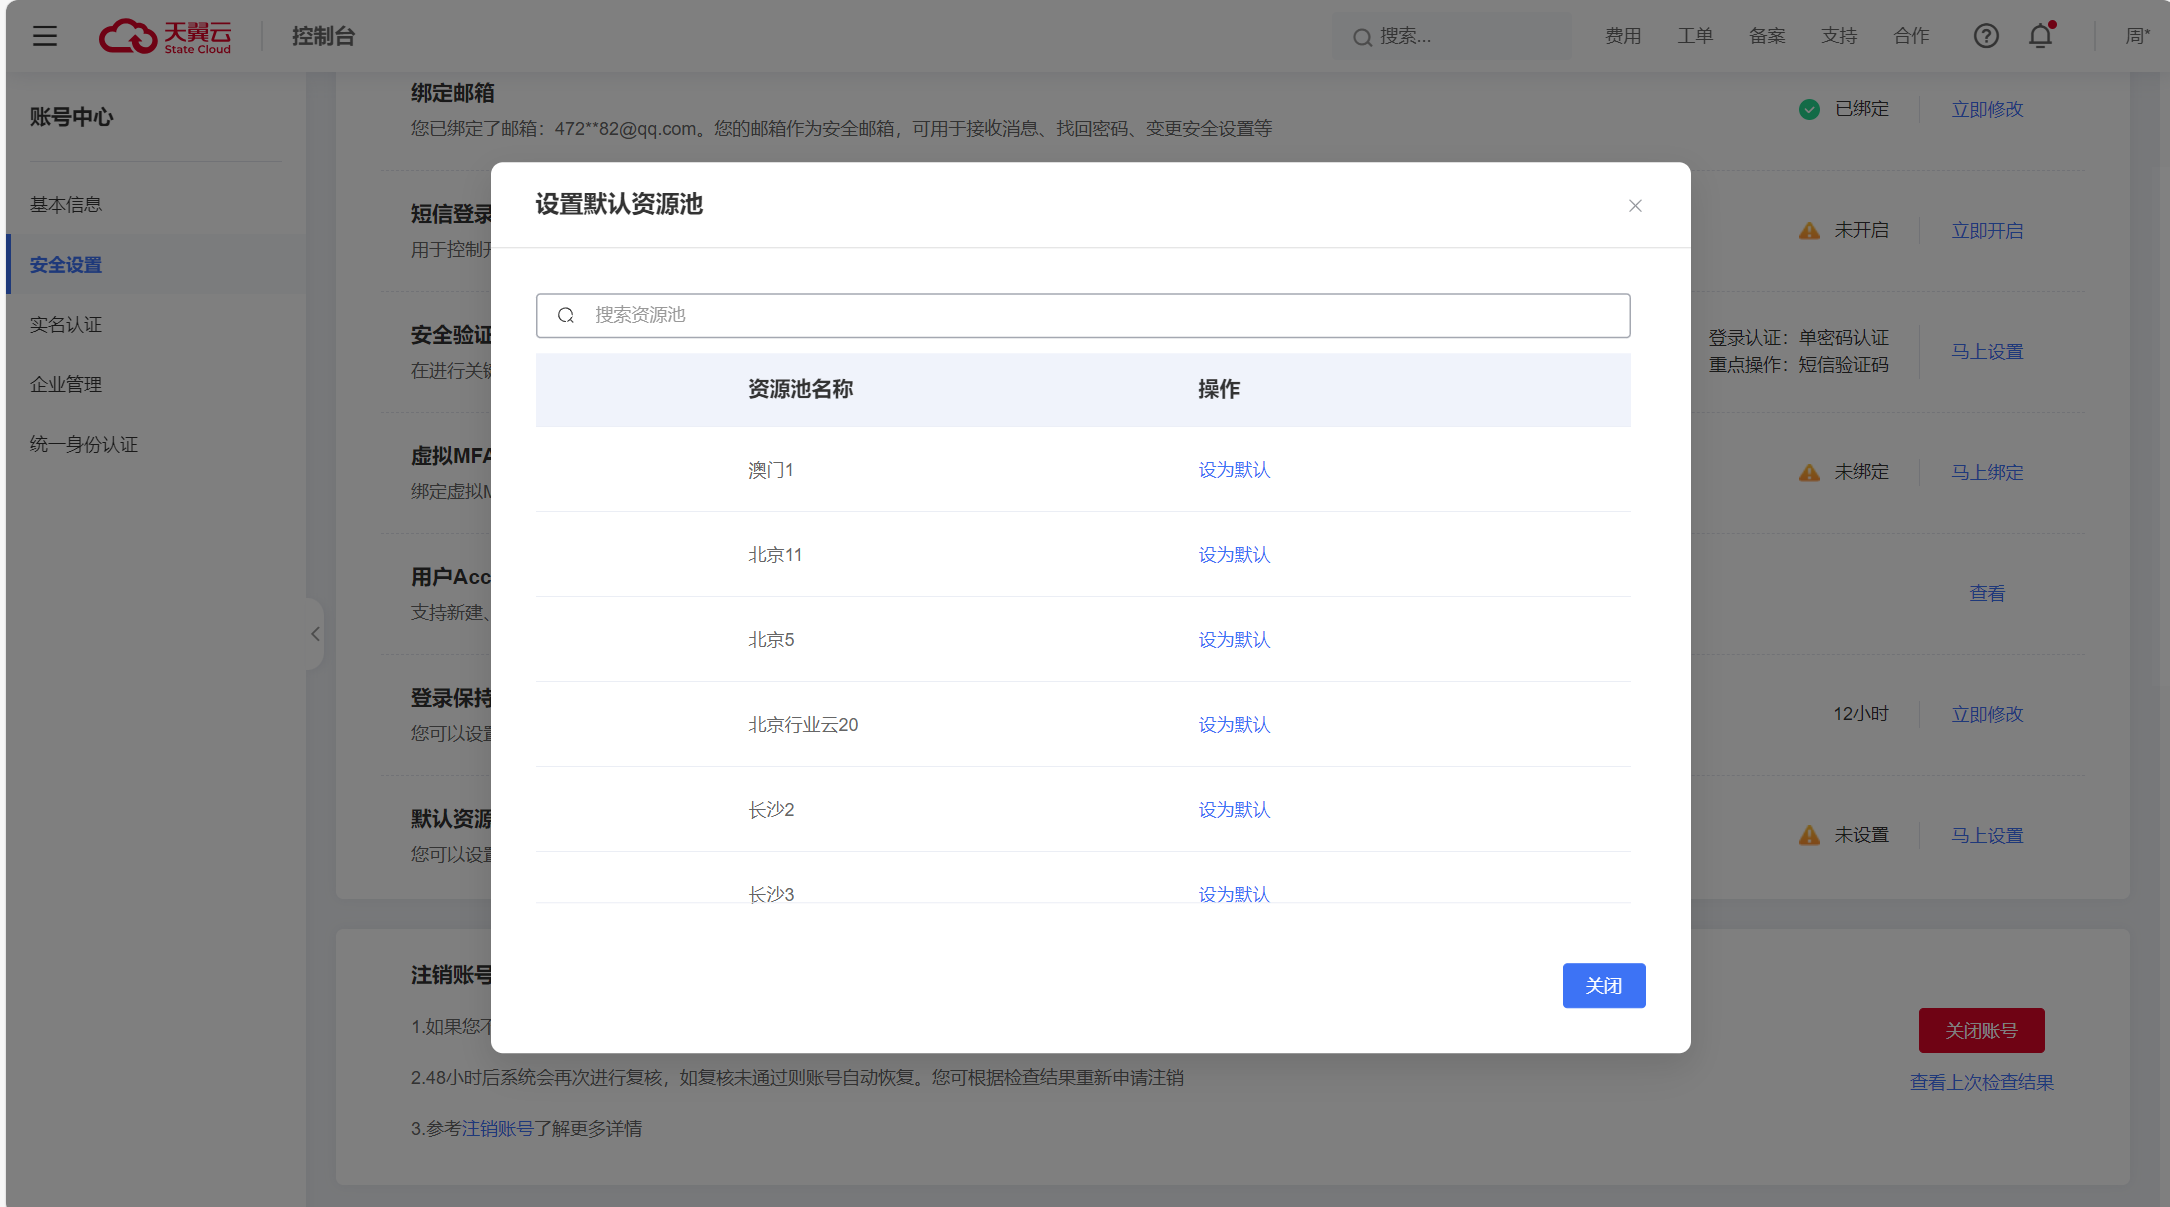Click 资源池名称 column header
This screenshot has width=2170, height=1207.
(800, 389)
